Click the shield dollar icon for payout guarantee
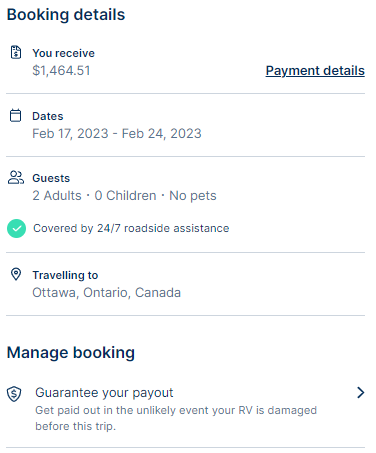 click(14, 394)
